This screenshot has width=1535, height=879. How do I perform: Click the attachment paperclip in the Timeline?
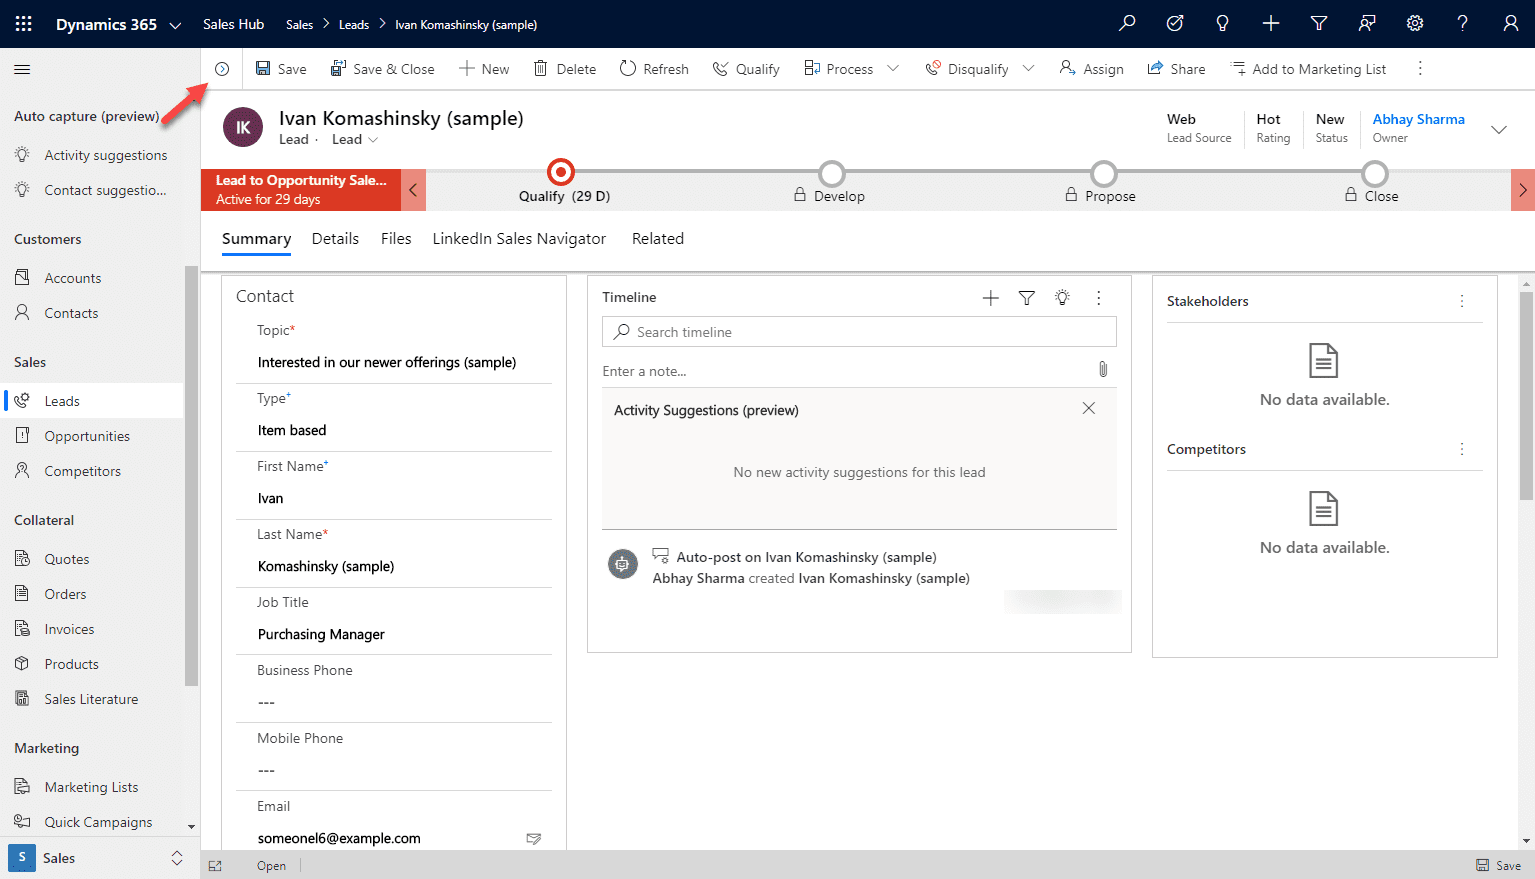click(x=1102, y=369)
